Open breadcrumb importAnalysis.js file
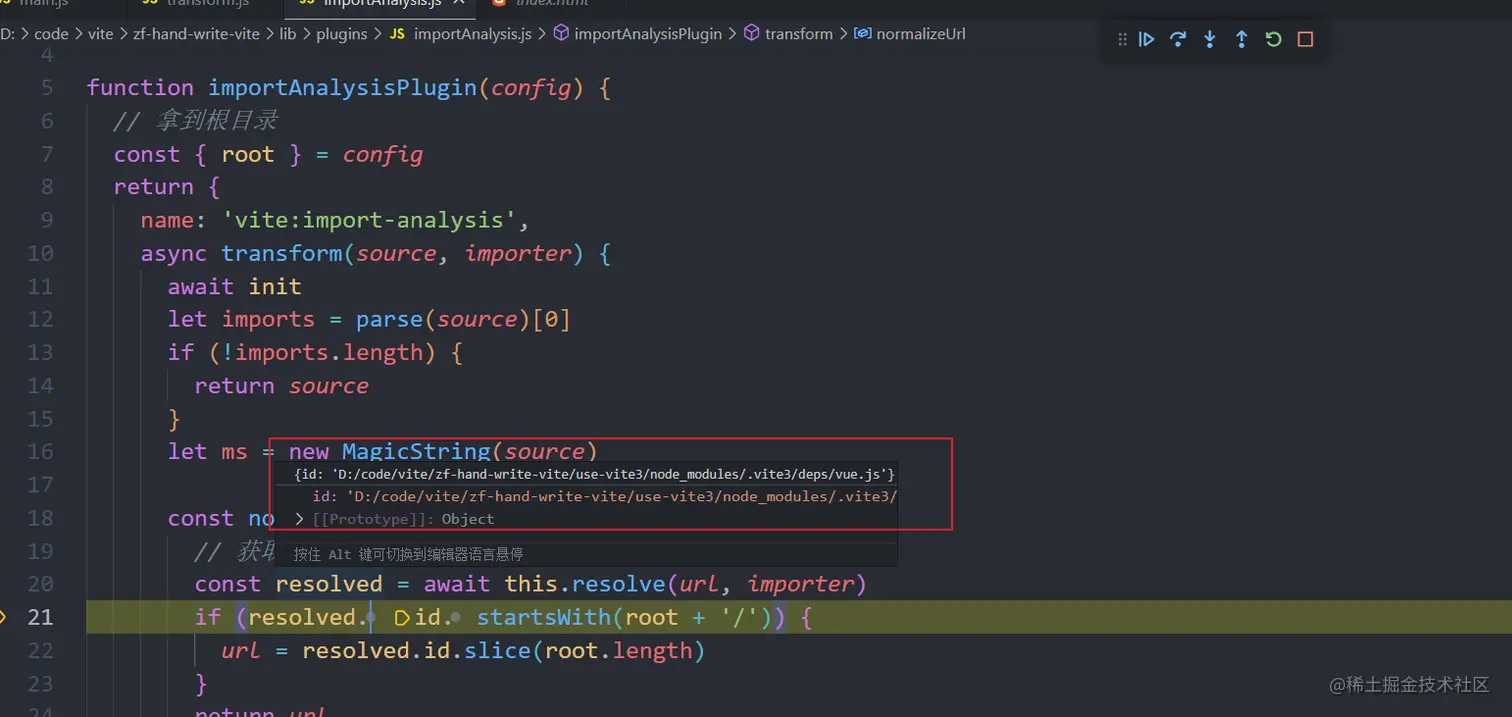Image resolution: width=1512 pixels, height=717 pixels. coord(461,34)
